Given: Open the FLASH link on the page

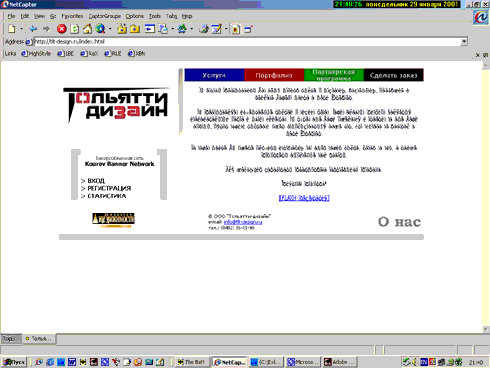Looking at the screenshot, I should click(x=304, y=198).
